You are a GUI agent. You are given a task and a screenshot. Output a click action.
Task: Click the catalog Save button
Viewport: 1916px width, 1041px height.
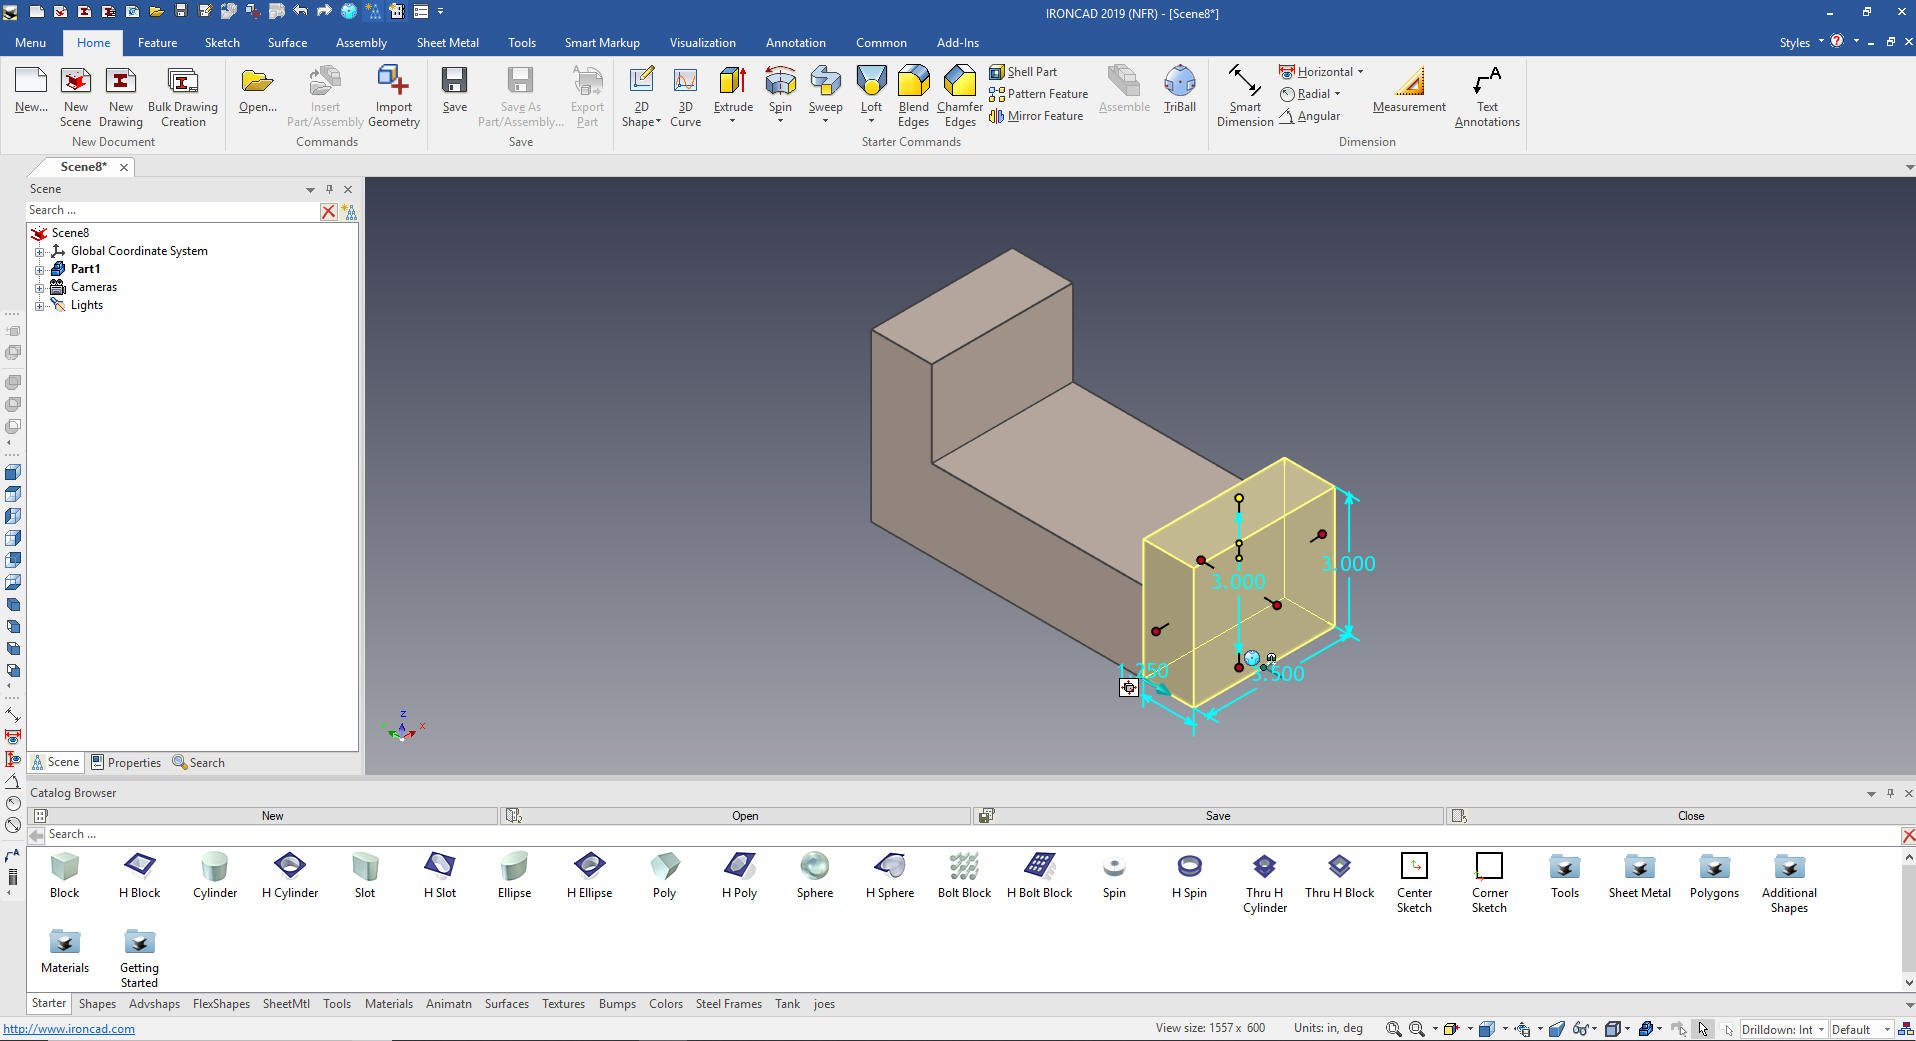pyautogui.click(x=1217, y=816)
